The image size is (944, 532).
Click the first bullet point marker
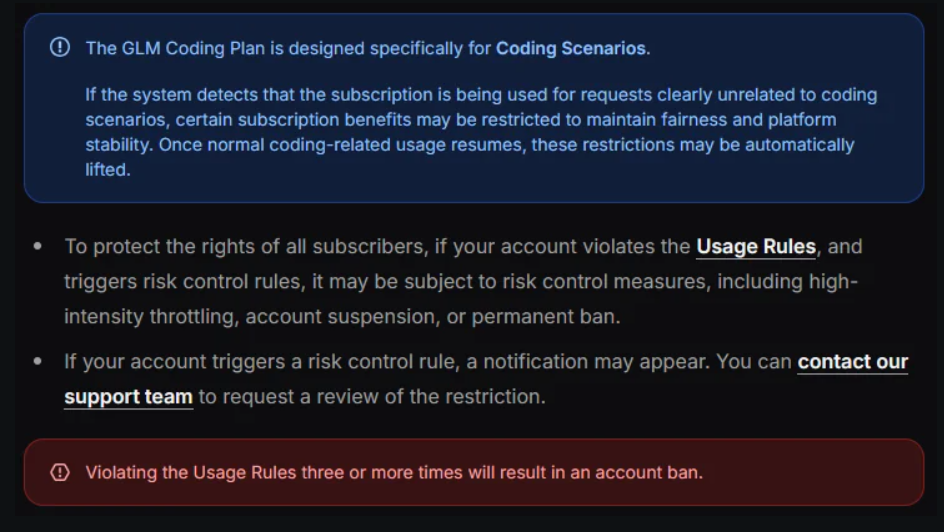click(38, 246)
